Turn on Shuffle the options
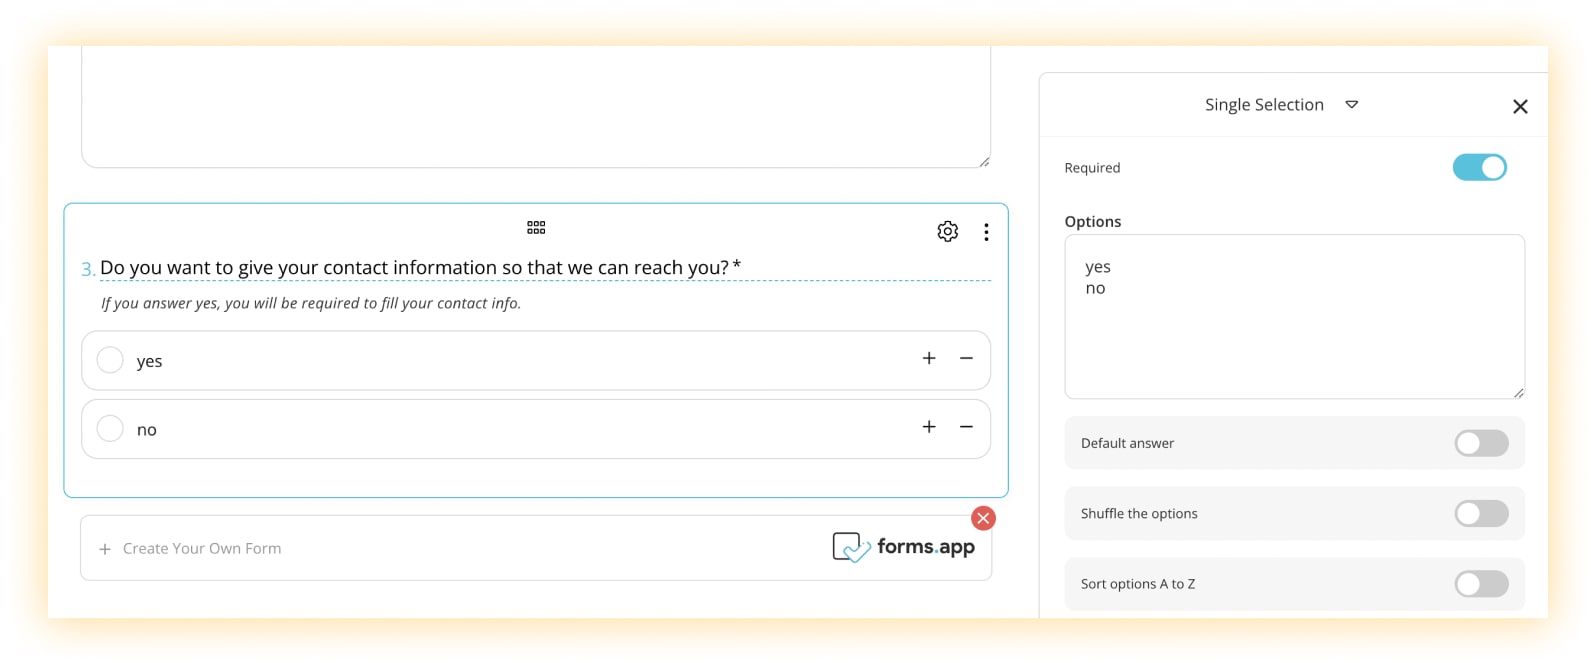Image resolution: width=1596 pixels, height=669 pixels. pyautogui.click(x=1481, y=514)
